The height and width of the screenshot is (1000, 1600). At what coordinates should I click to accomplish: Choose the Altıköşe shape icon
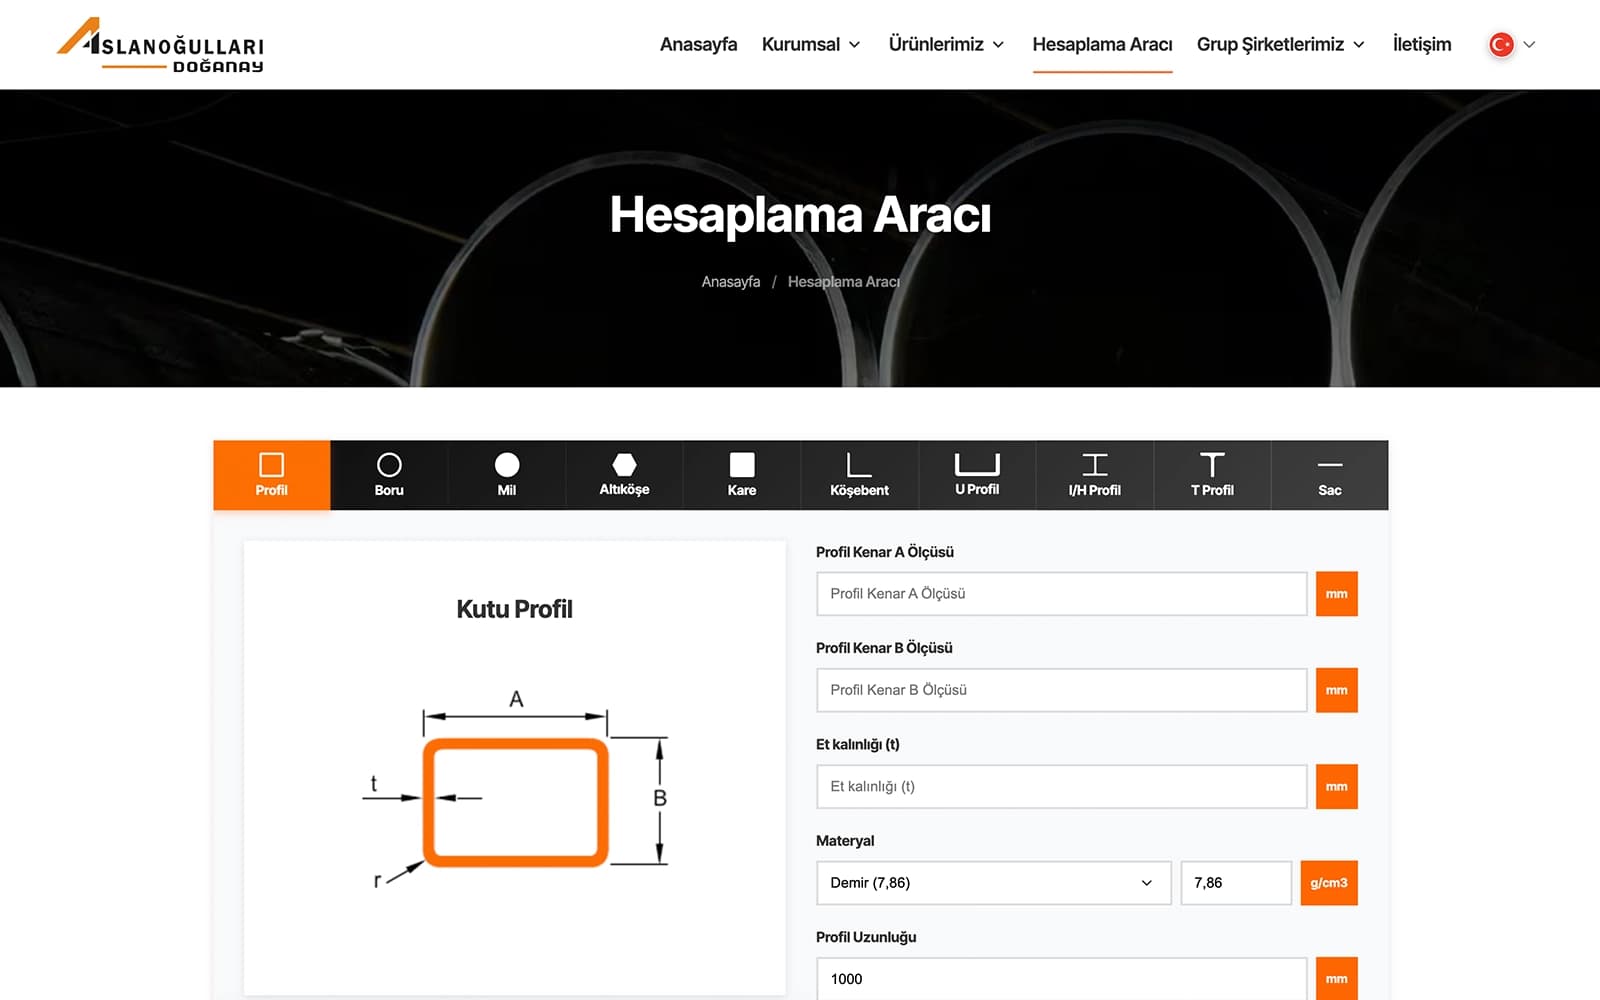point(624,474)
